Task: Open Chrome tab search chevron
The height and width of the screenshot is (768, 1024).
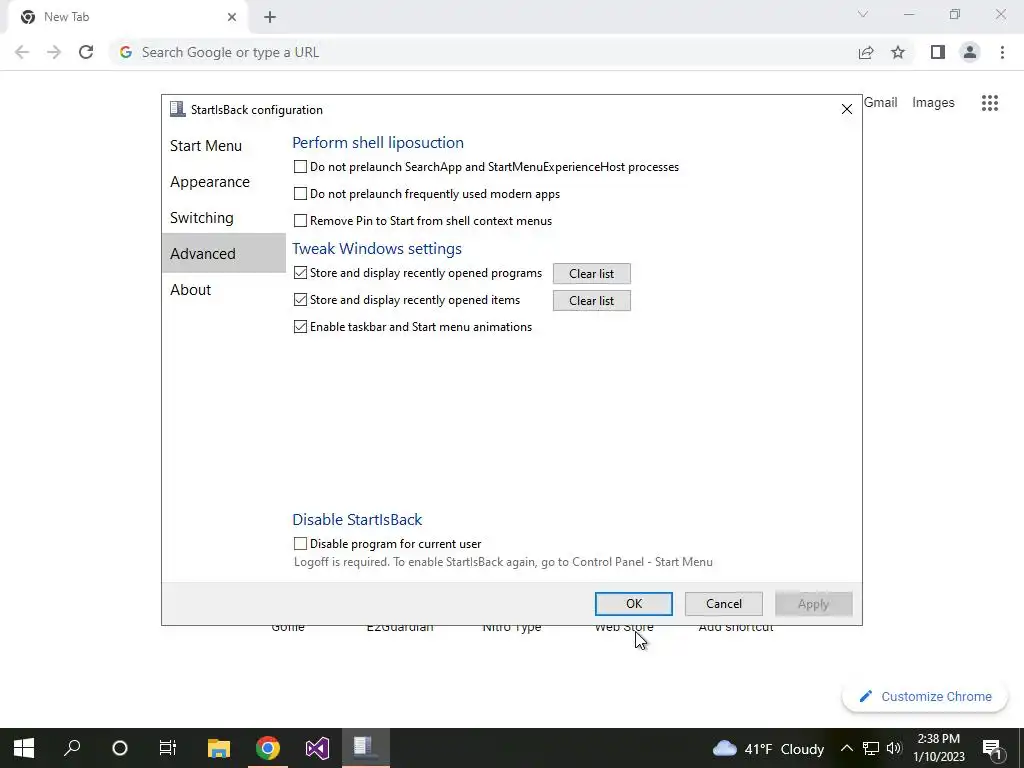Action: [863, 14]
